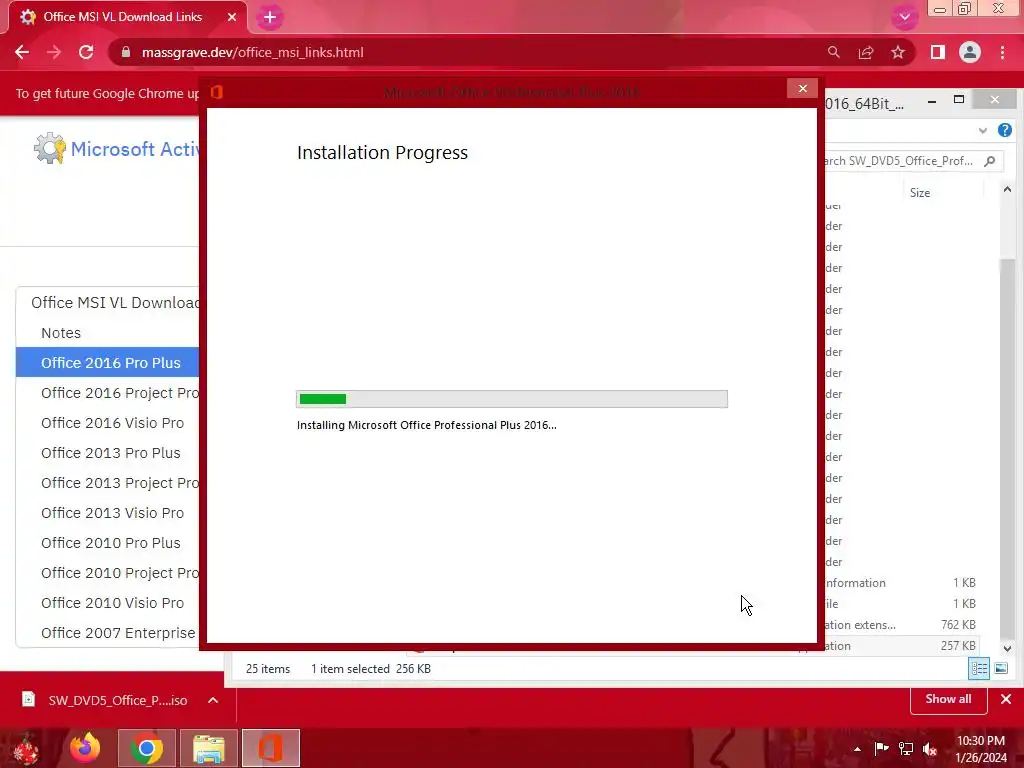The width and height of the screenshot is (1024, 768).
Task: Click the muted volume tray icon
Action: coord(930,749)
